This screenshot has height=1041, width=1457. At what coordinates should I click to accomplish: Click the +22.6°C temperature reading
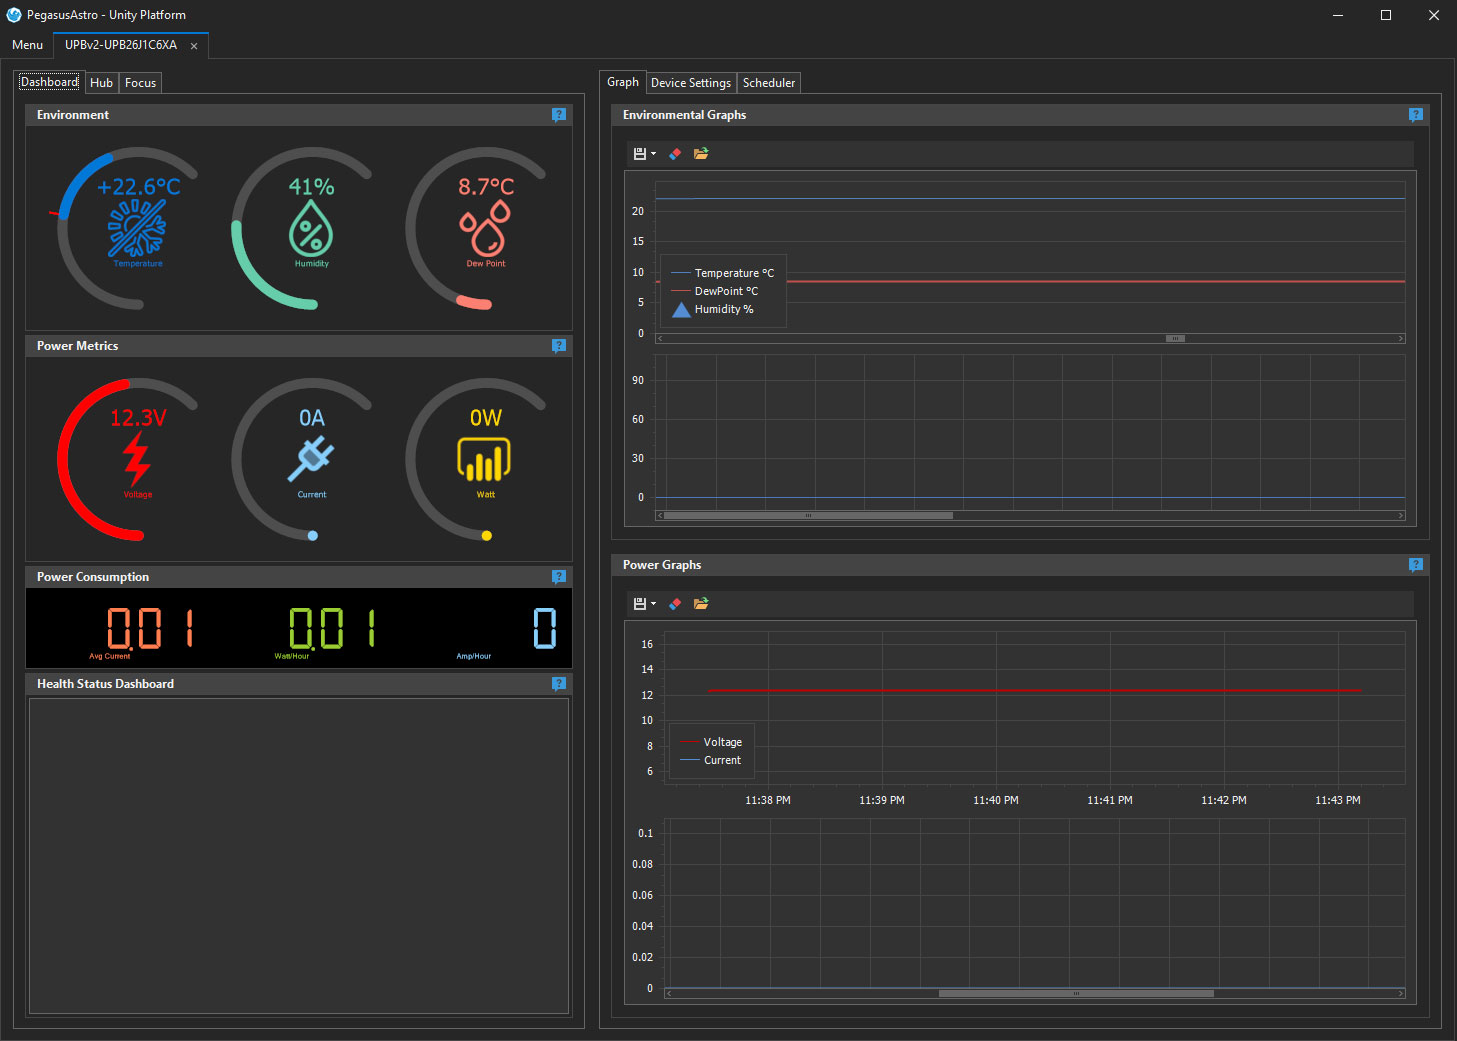coord(138,187)
